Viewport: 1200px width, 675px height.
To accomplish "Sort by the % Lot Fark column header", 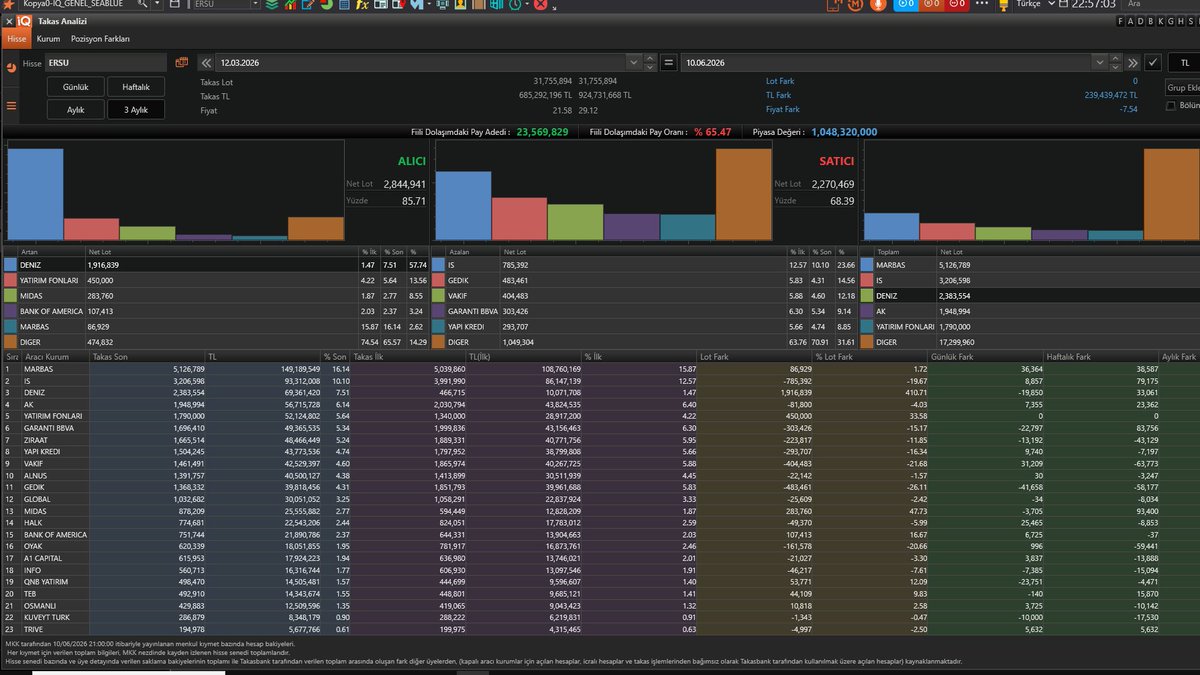I will (x=870, y=356).
